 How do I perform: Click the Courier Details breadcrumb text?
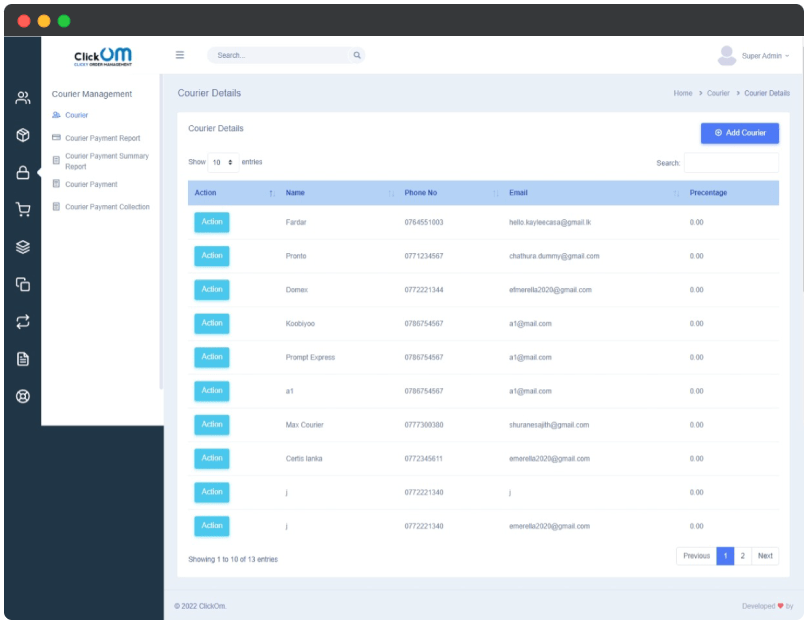pyautogui.click(x=767, y=93)
